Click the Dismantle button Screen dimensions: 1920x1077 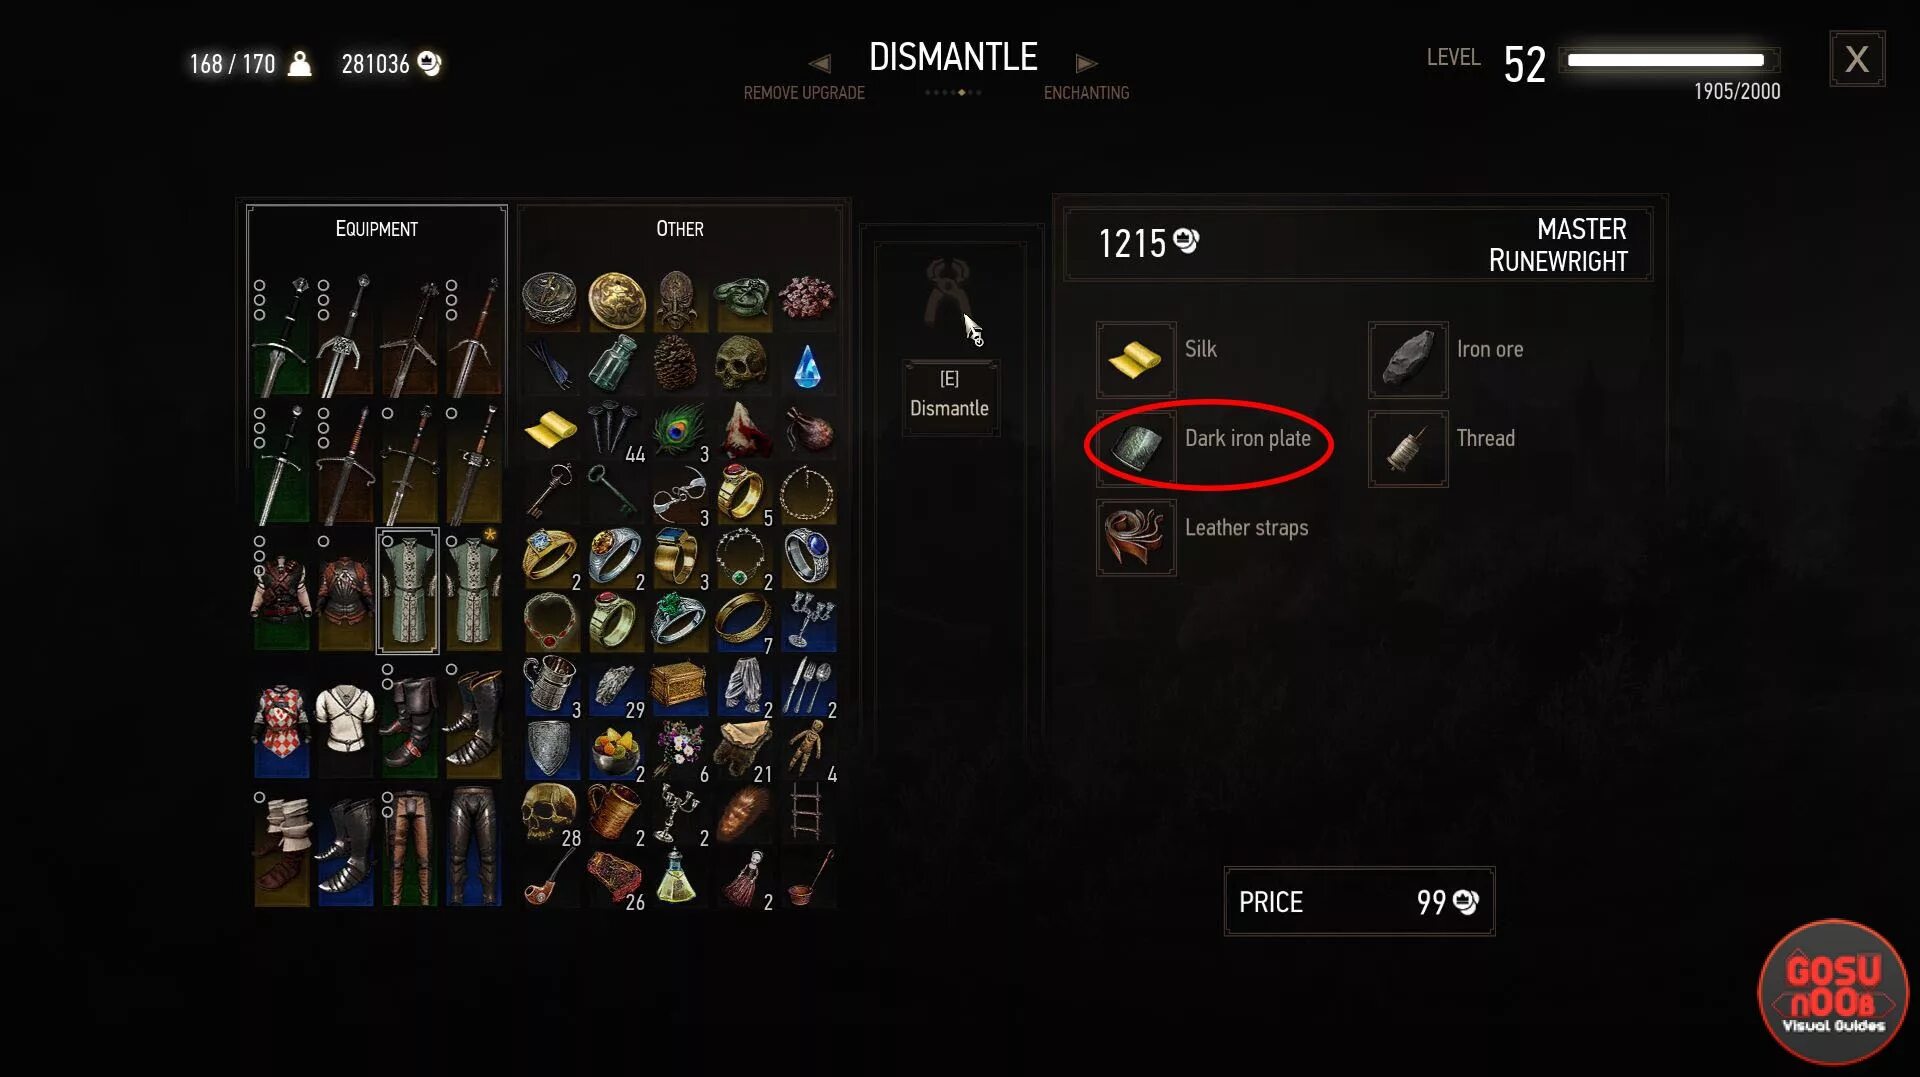(950, 396)
